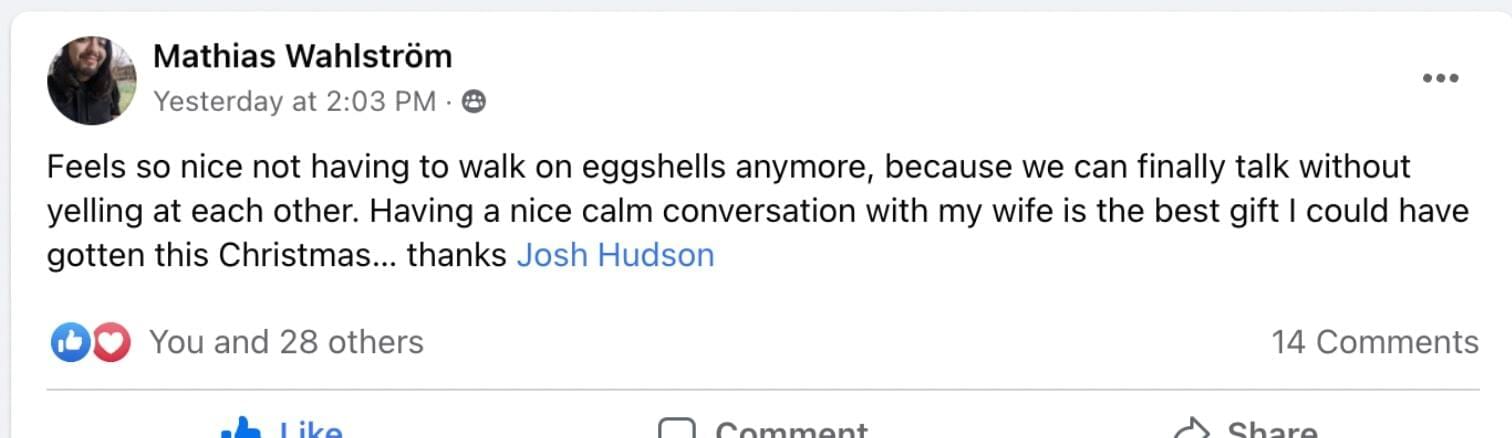Click the "Yesterday at 2:03 PM" timestamp
Viewport: 1512px width, 438px height.
point(295,101)
